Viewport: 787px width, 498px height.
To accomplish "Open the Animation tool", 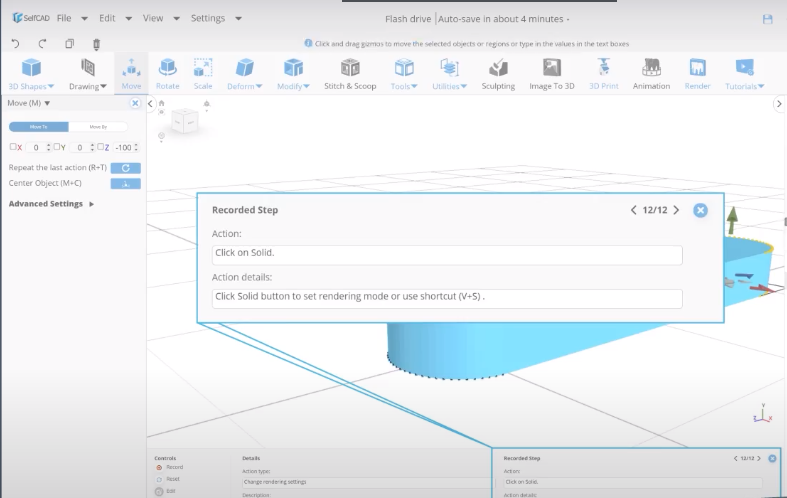I will (x=651, y=74).
